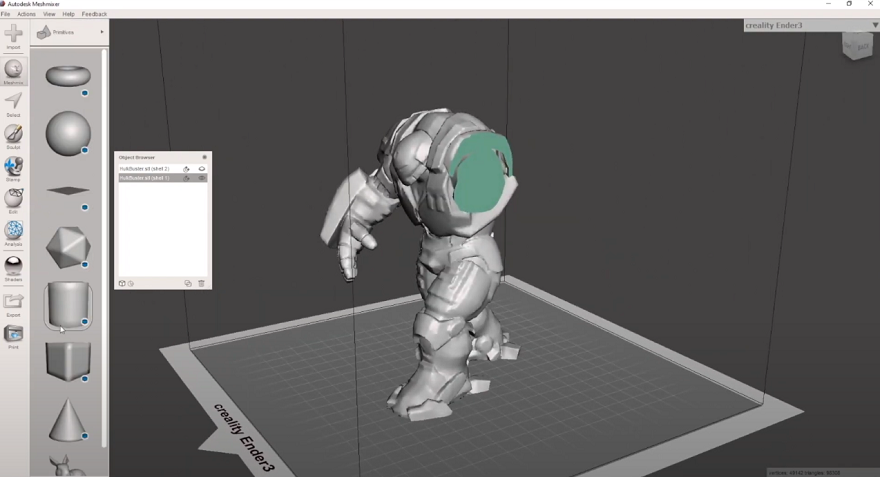Click the Import plus icon

pos(13,34)
